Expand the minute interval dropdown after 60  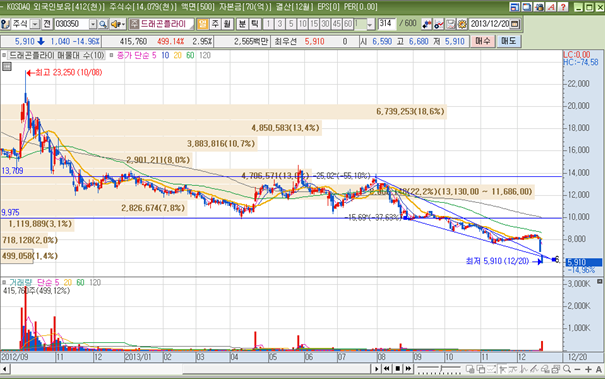pyautogui.click(x=370, y=24)
